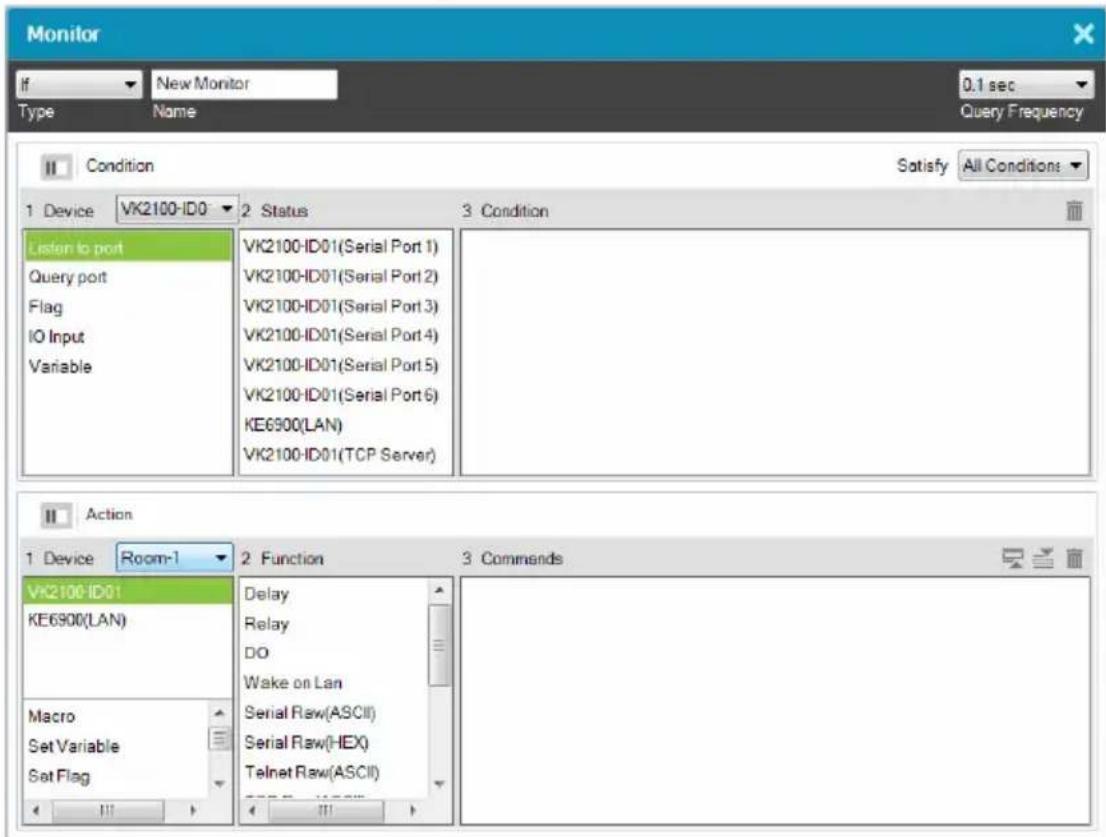Open the Action Device Room-1 dropdown

click(x=174, y=558)
